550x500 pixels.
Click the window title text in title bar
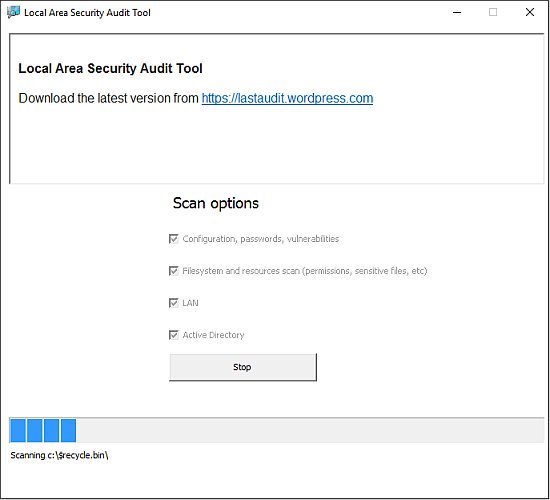tap(87, 13)
